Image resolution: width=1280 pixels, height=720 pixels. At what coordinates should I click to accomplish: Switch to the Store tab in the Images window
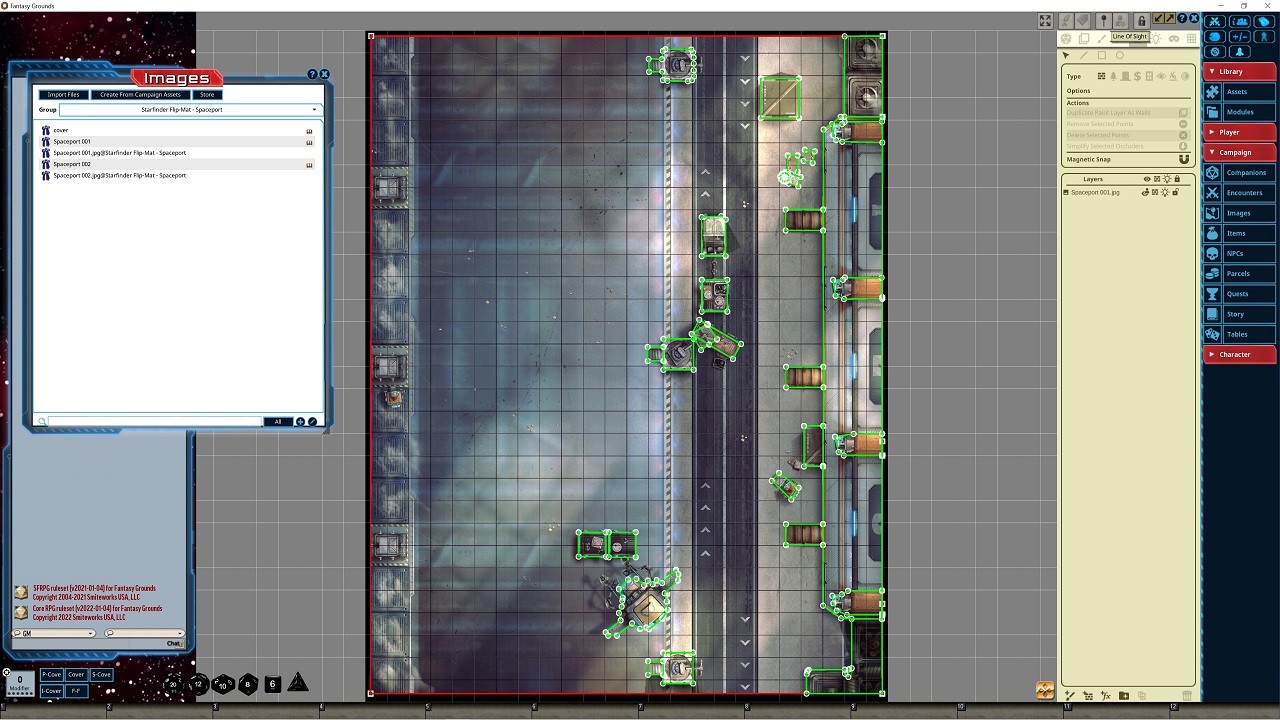[206, 94]
